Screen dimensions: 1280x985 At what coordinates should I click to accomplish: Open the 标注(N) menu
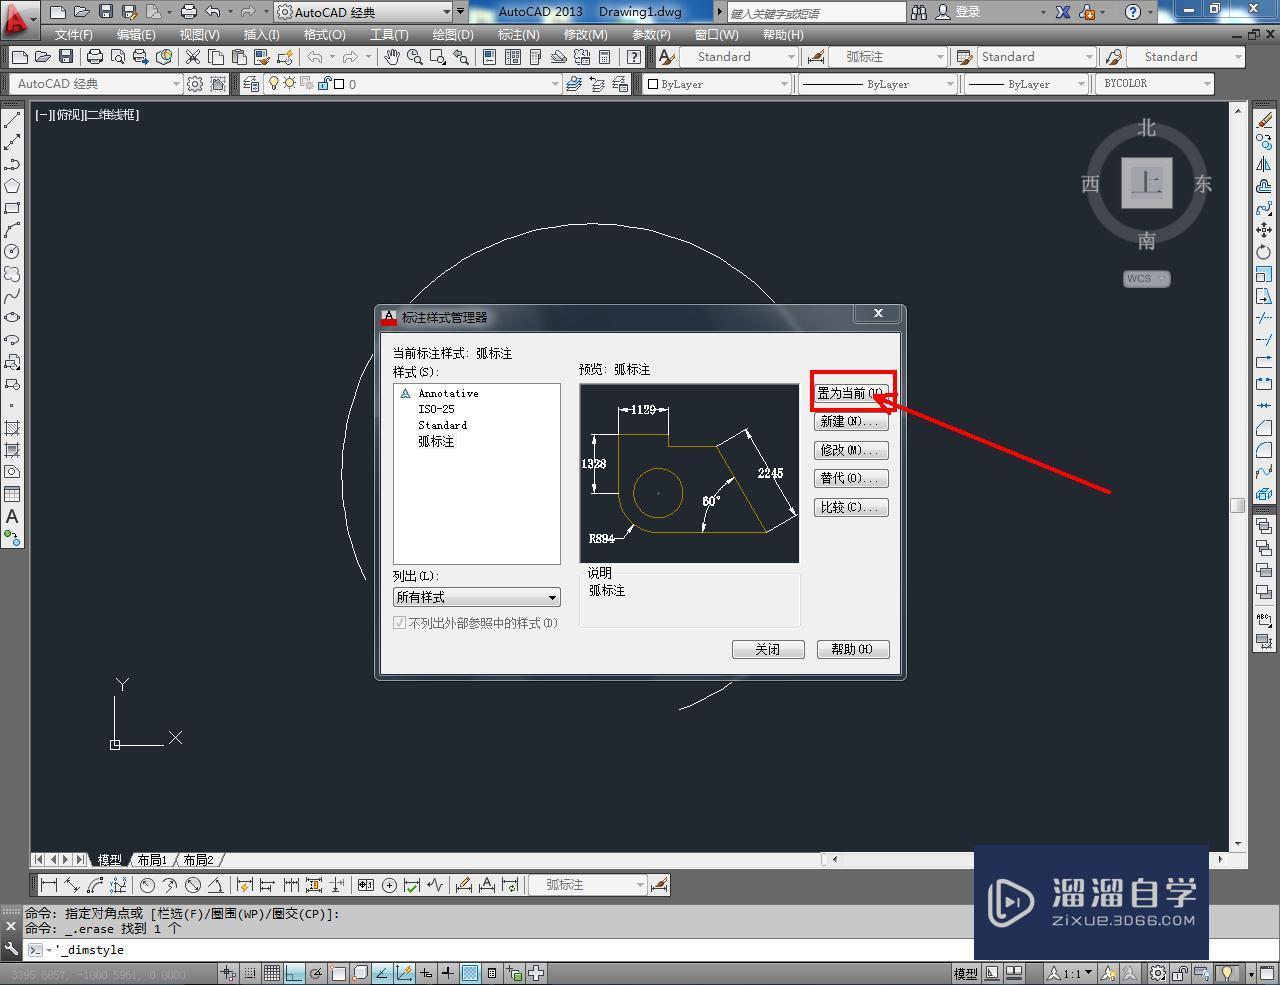coord(518,34)
